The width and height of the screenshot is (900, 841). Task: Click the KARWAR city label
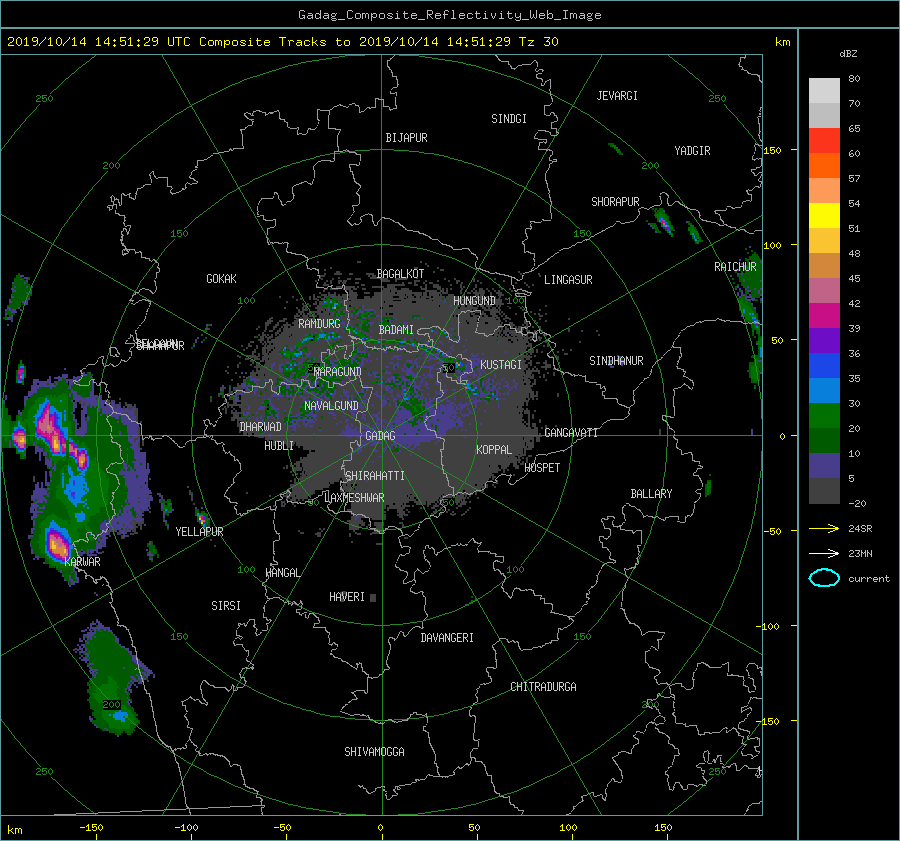click(83, 562)
